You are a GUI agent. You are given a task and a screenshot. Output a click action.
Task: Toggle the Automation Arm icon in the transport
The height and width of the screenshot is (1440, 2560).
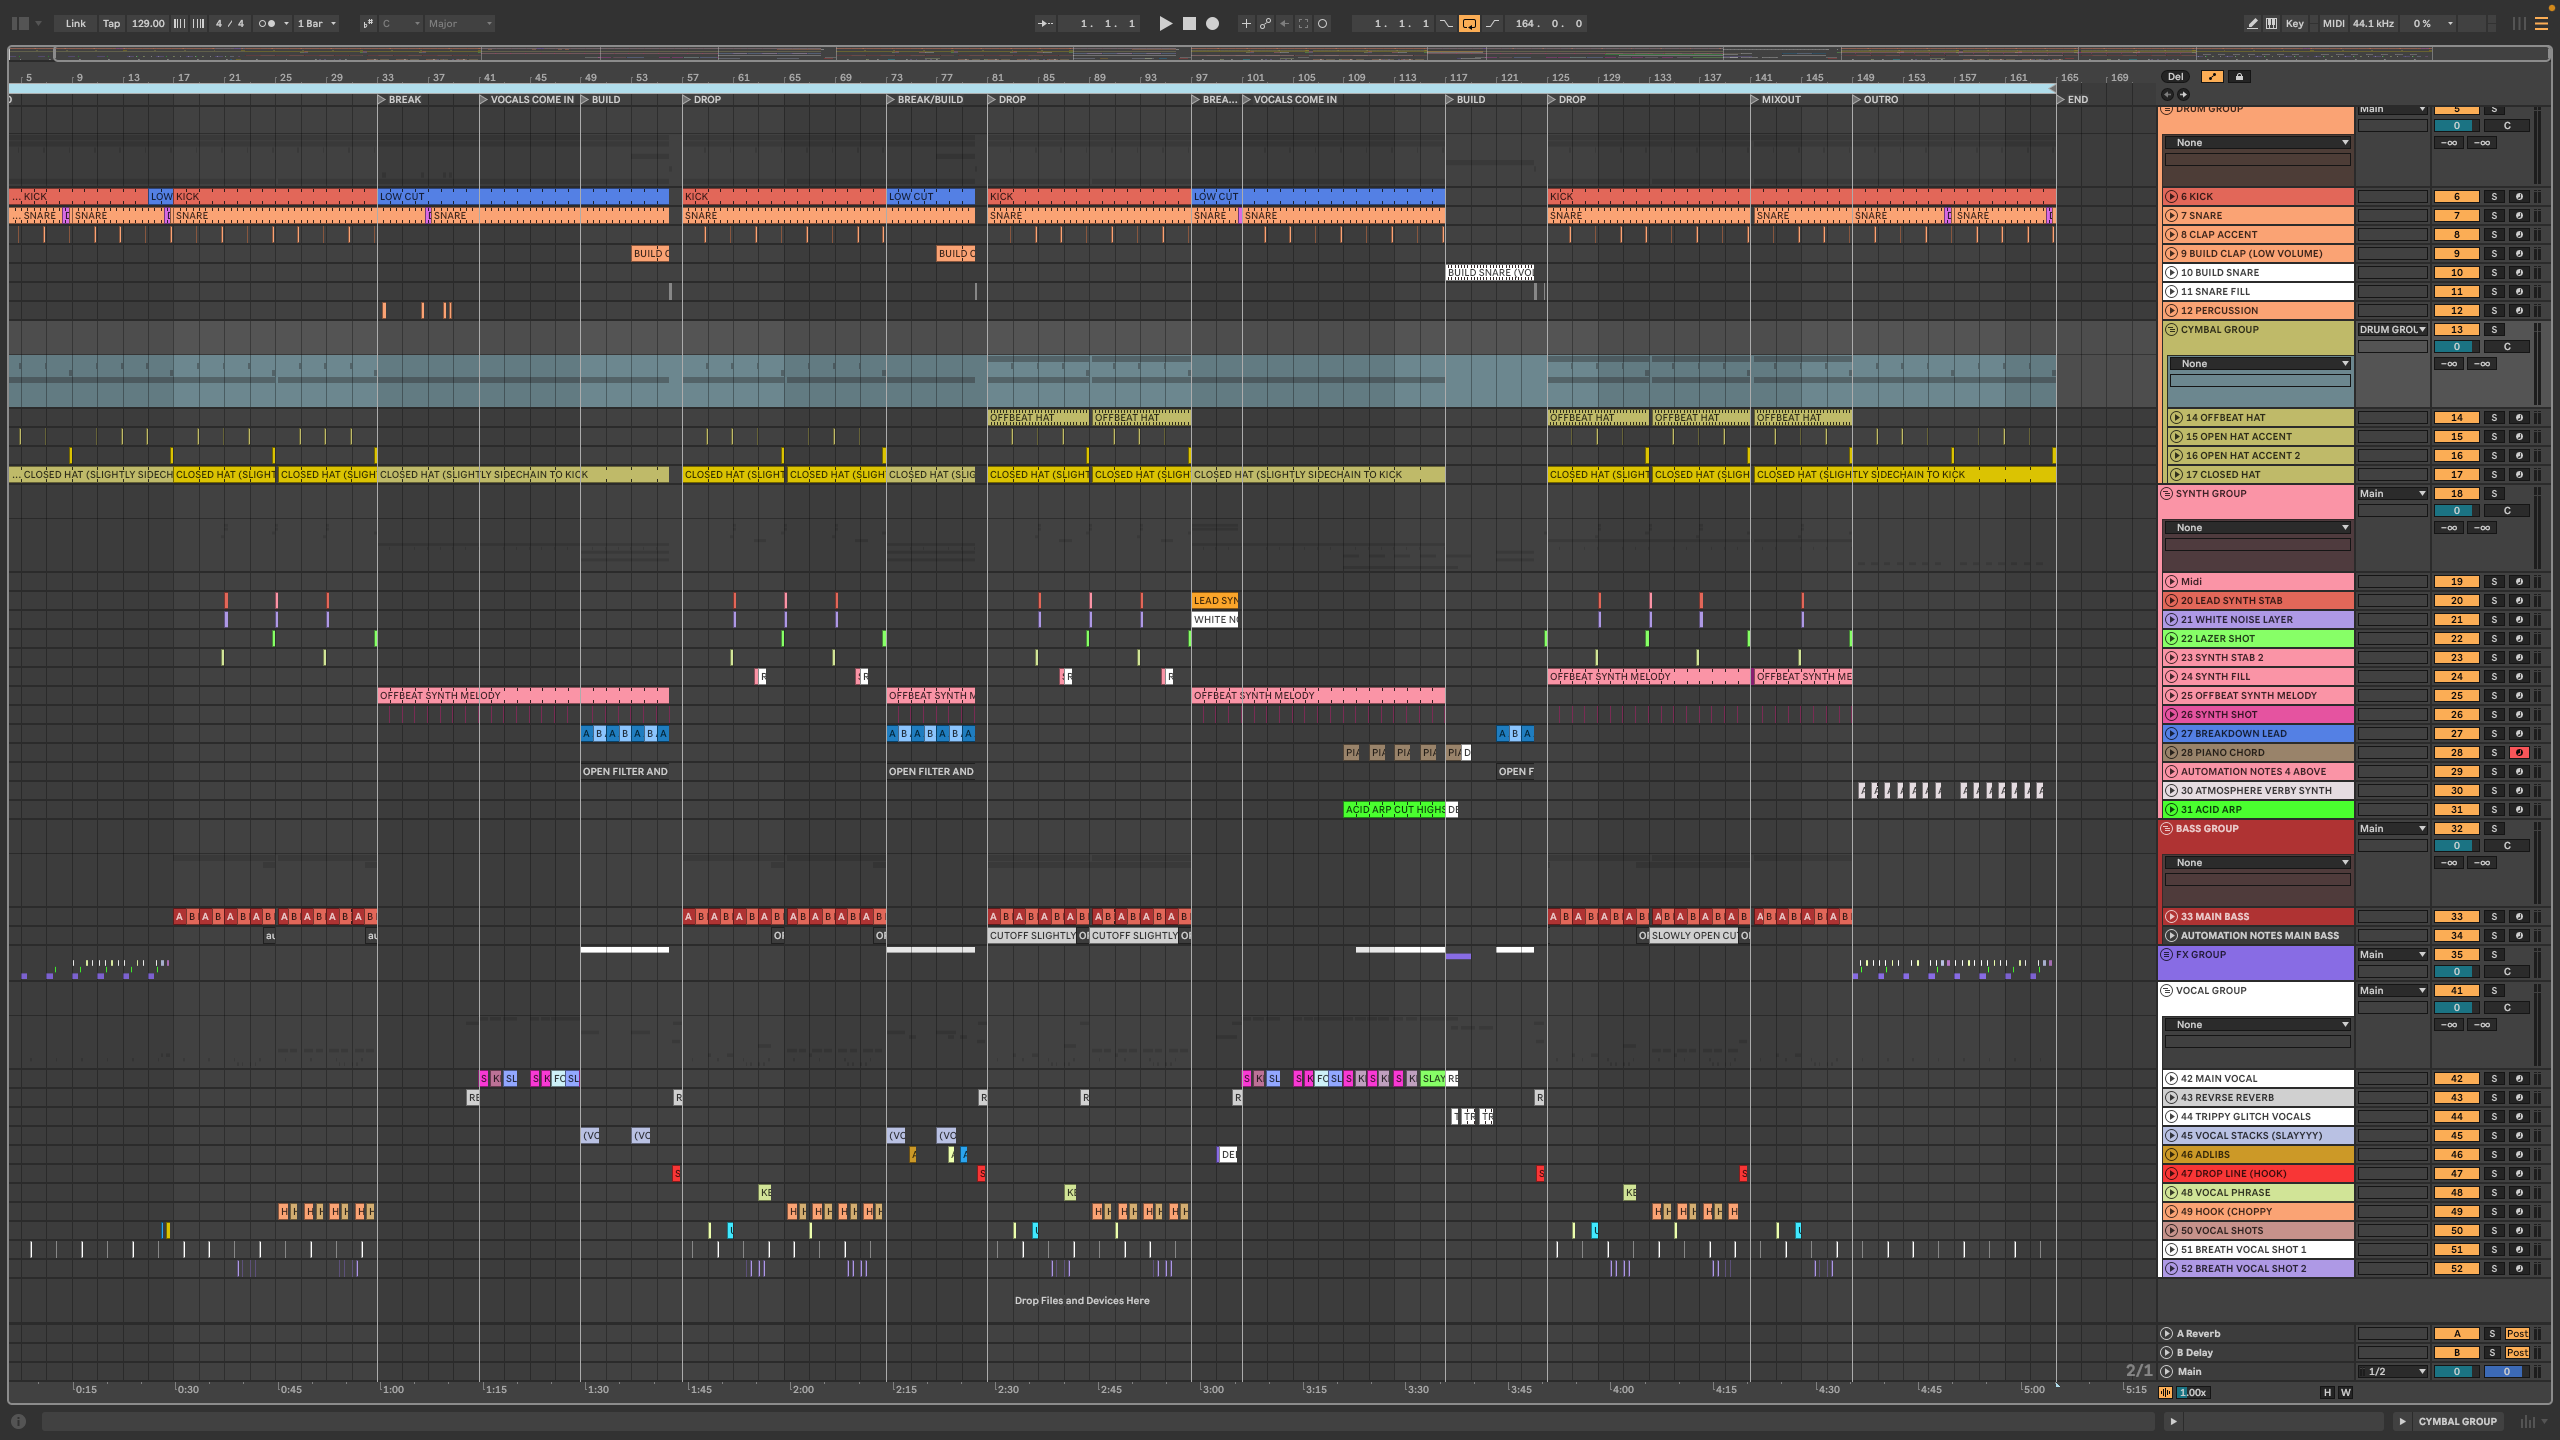[1265, 23]
